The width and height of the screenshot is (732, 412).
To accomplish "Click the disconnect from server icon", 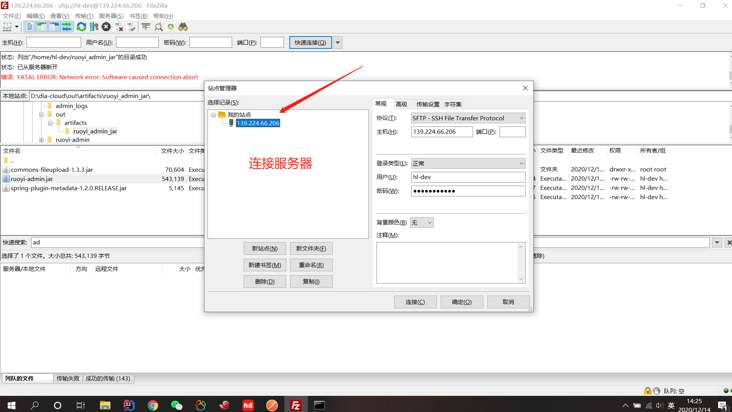I will pos(119,27).
